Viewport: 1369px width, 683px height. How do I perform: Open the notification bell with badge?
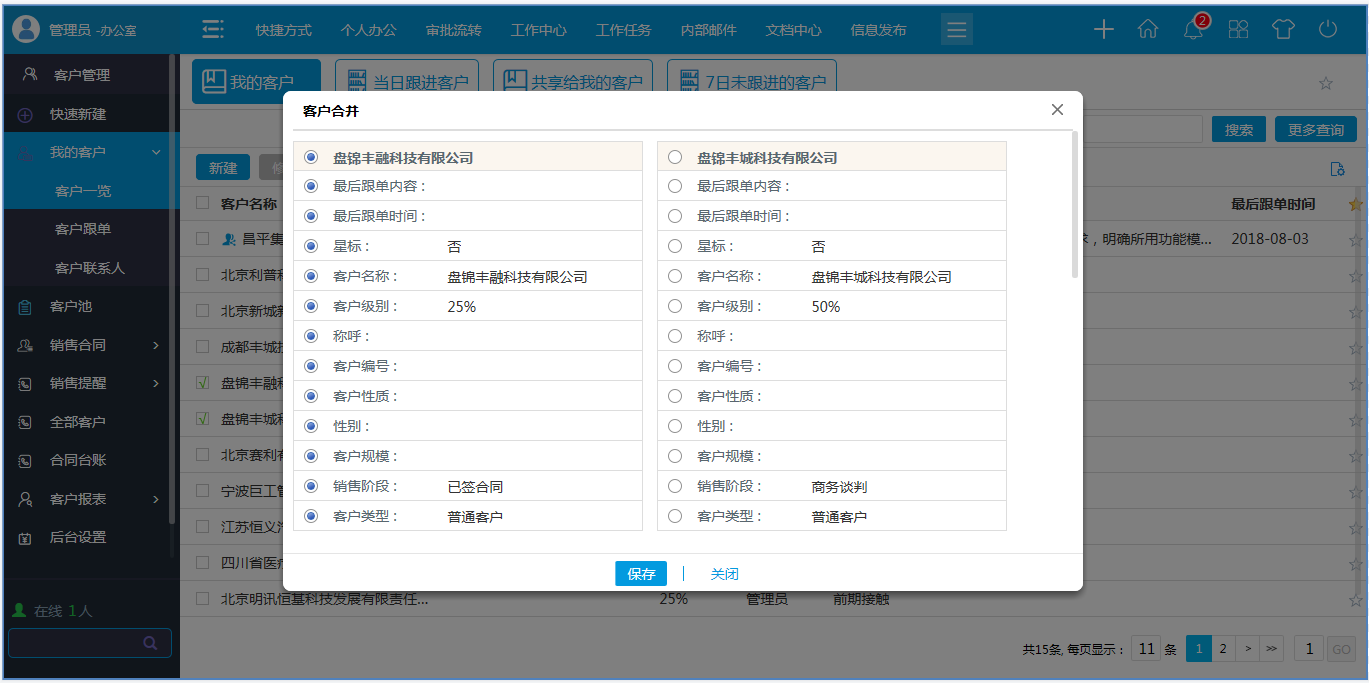click(1193, 29)
